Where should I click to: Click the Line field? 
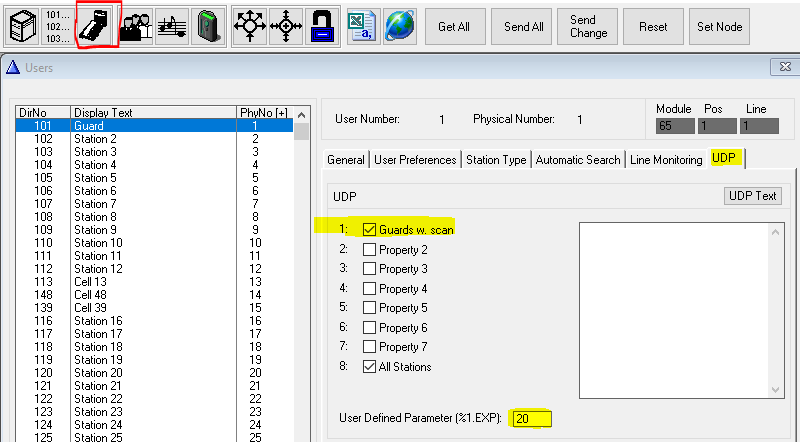click(759, 126)
